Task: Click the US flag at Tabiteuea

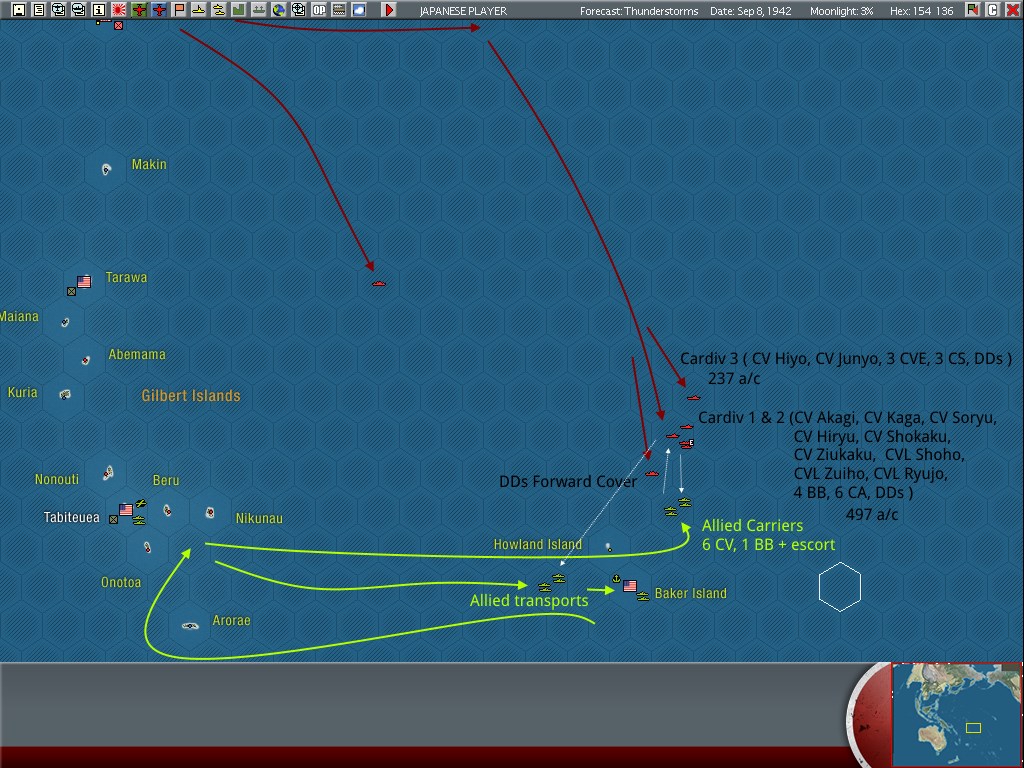Action: click(x=126, y=509)
